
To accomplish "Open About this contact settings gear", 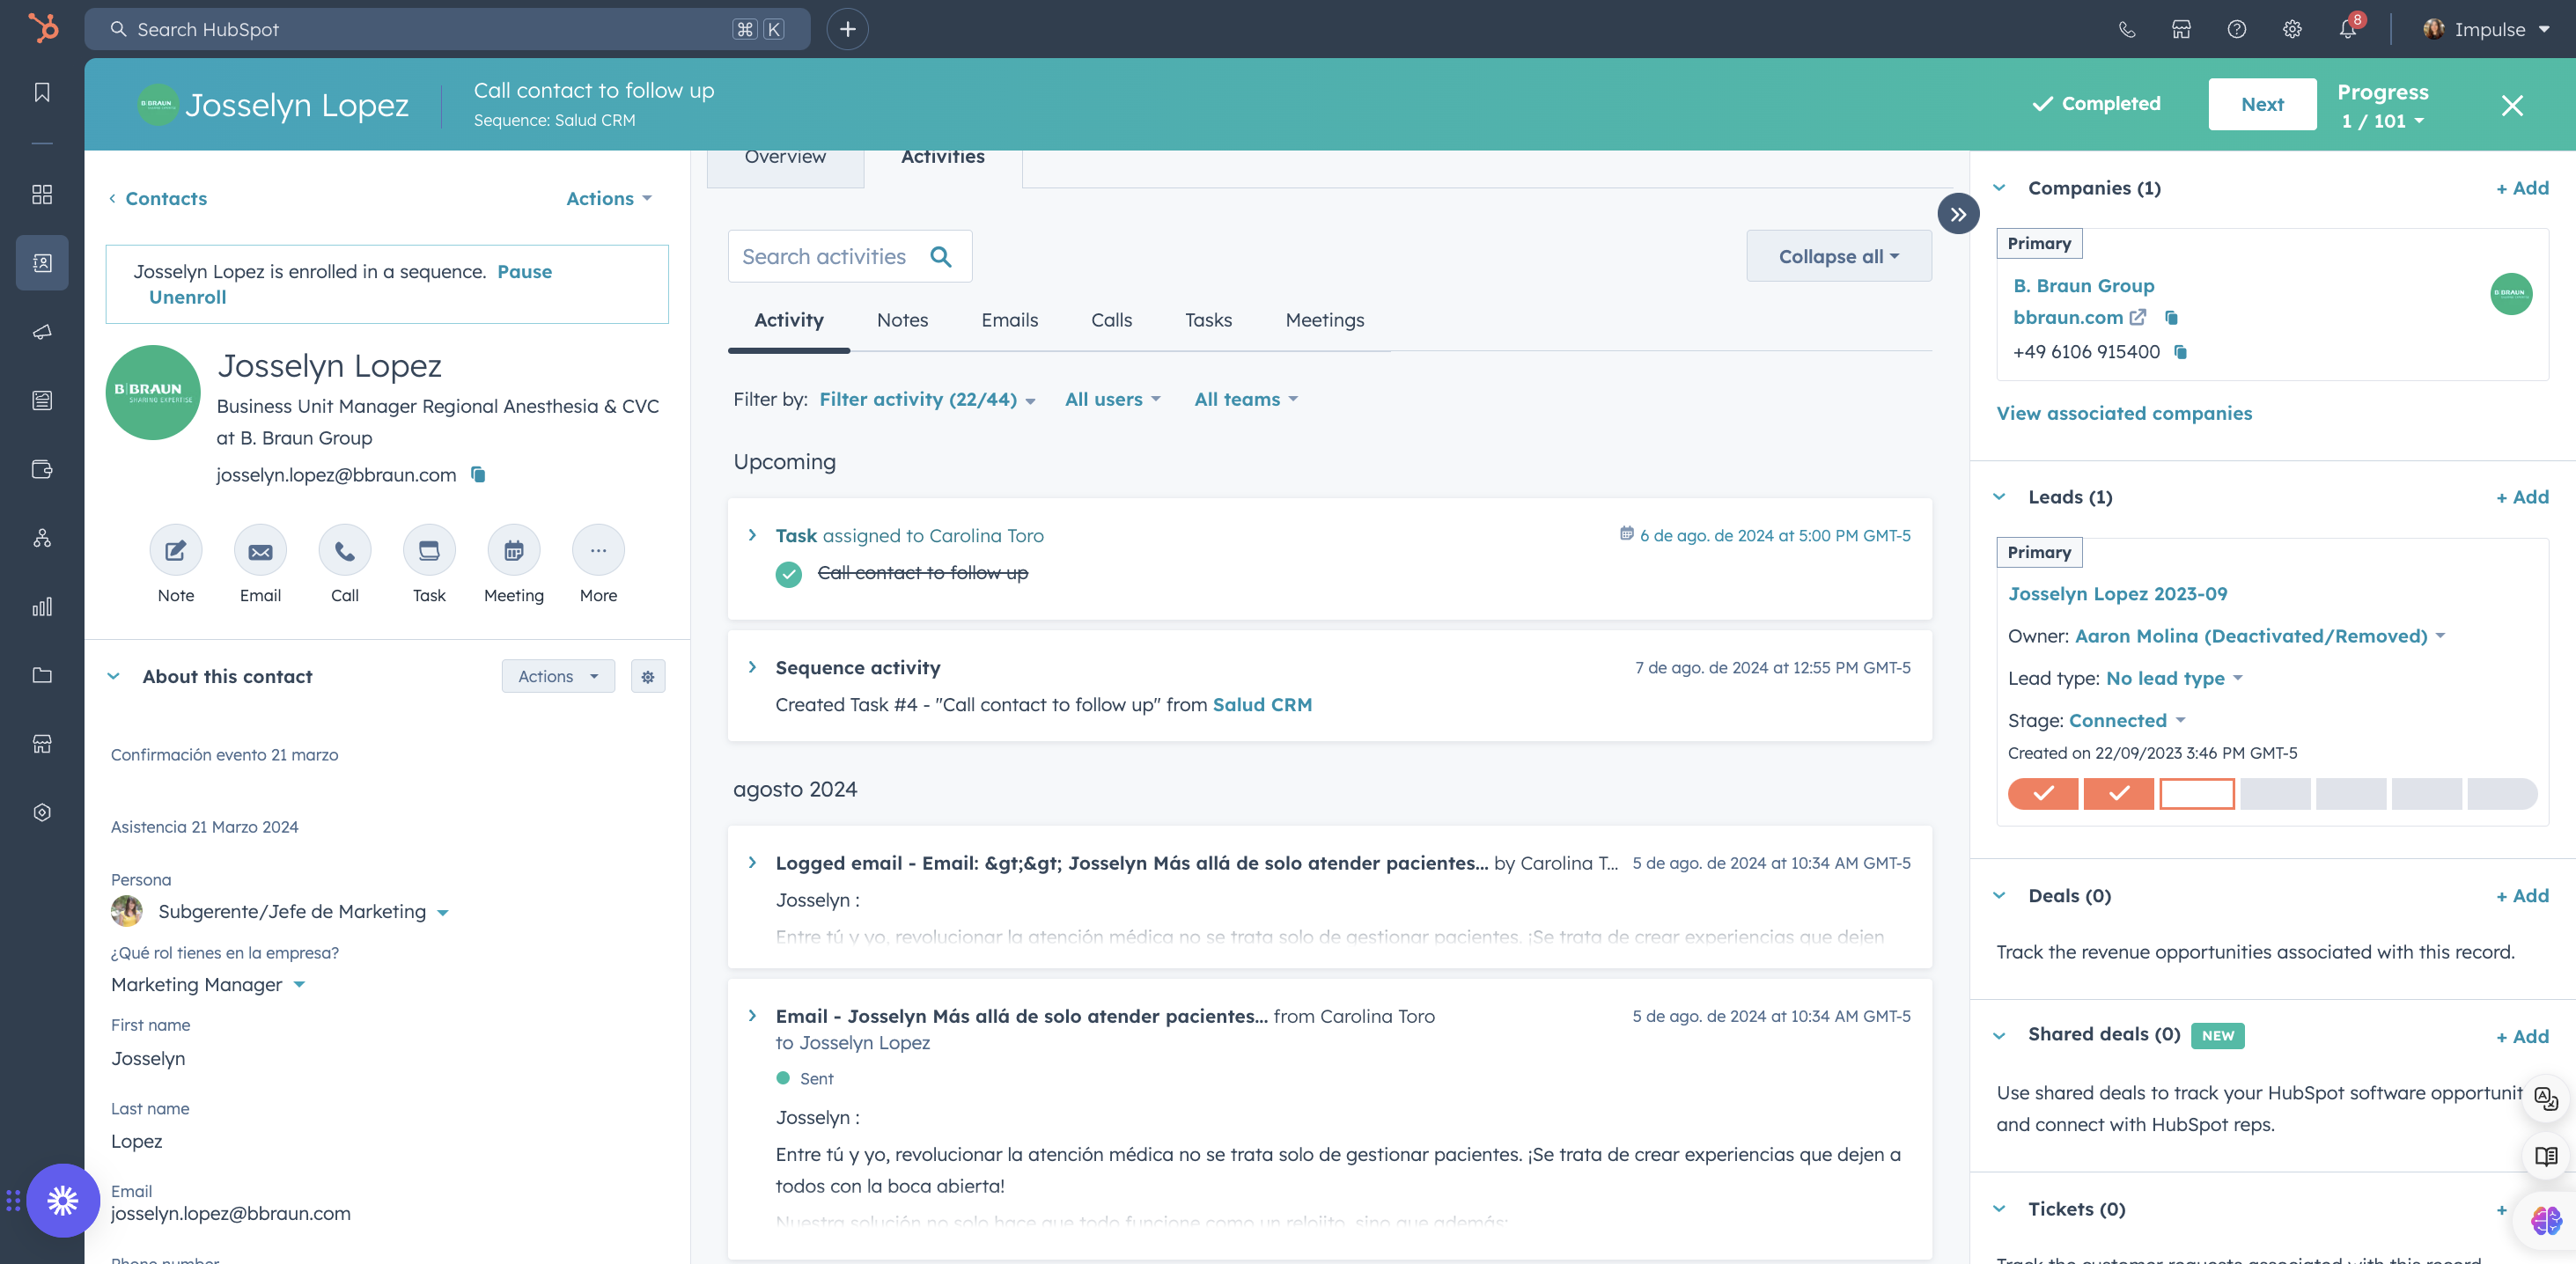I will click(648, 677).
